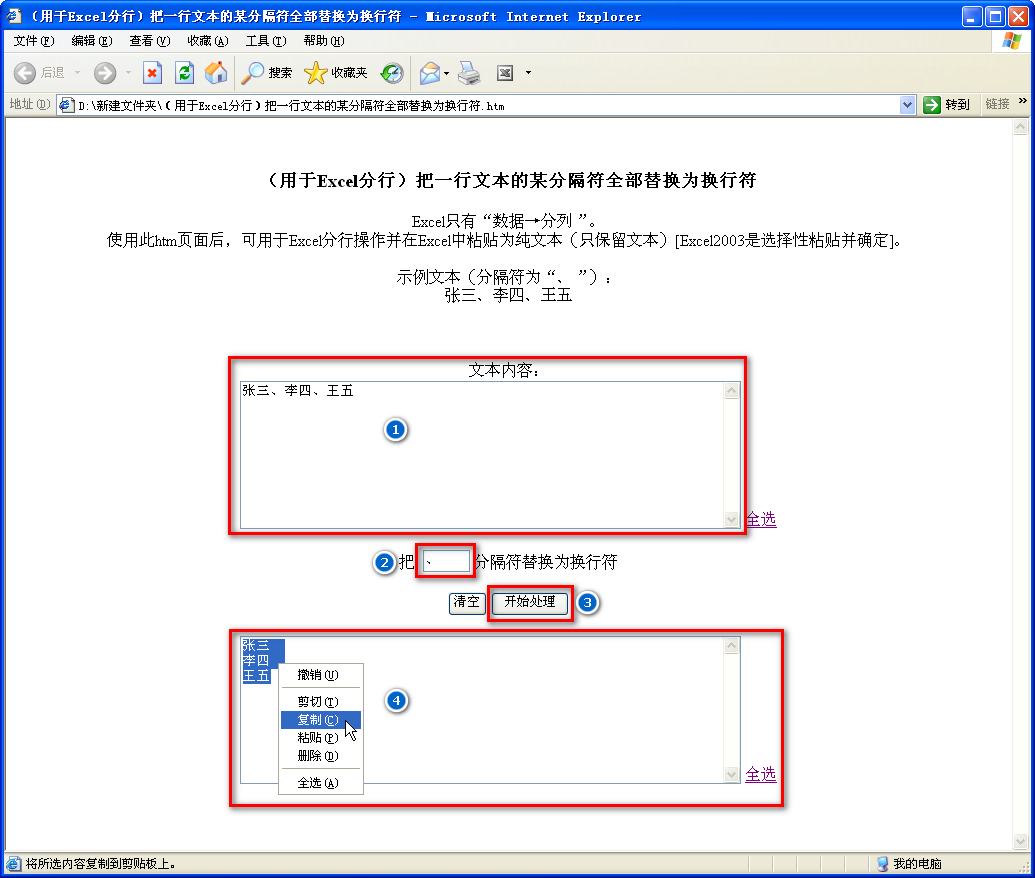Screen dimensions: 1035x878
Task: Click inside the 文本内容 input textarea
Action: [x=483, y=456]
